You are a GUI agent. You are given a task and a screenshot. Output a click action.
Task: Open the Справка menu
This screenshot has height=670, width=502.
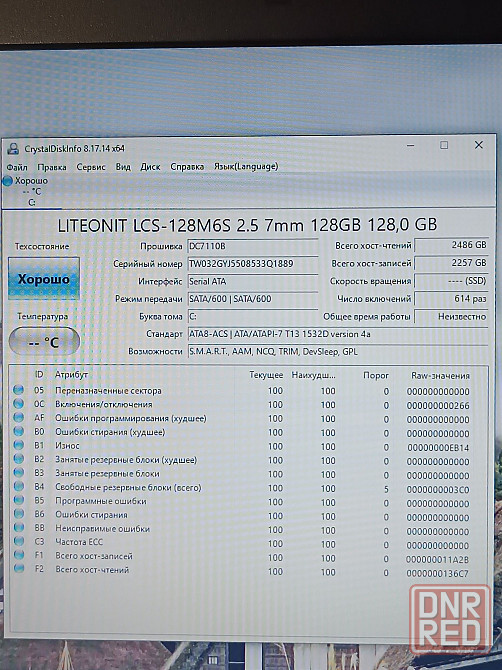tap(187, 167)
